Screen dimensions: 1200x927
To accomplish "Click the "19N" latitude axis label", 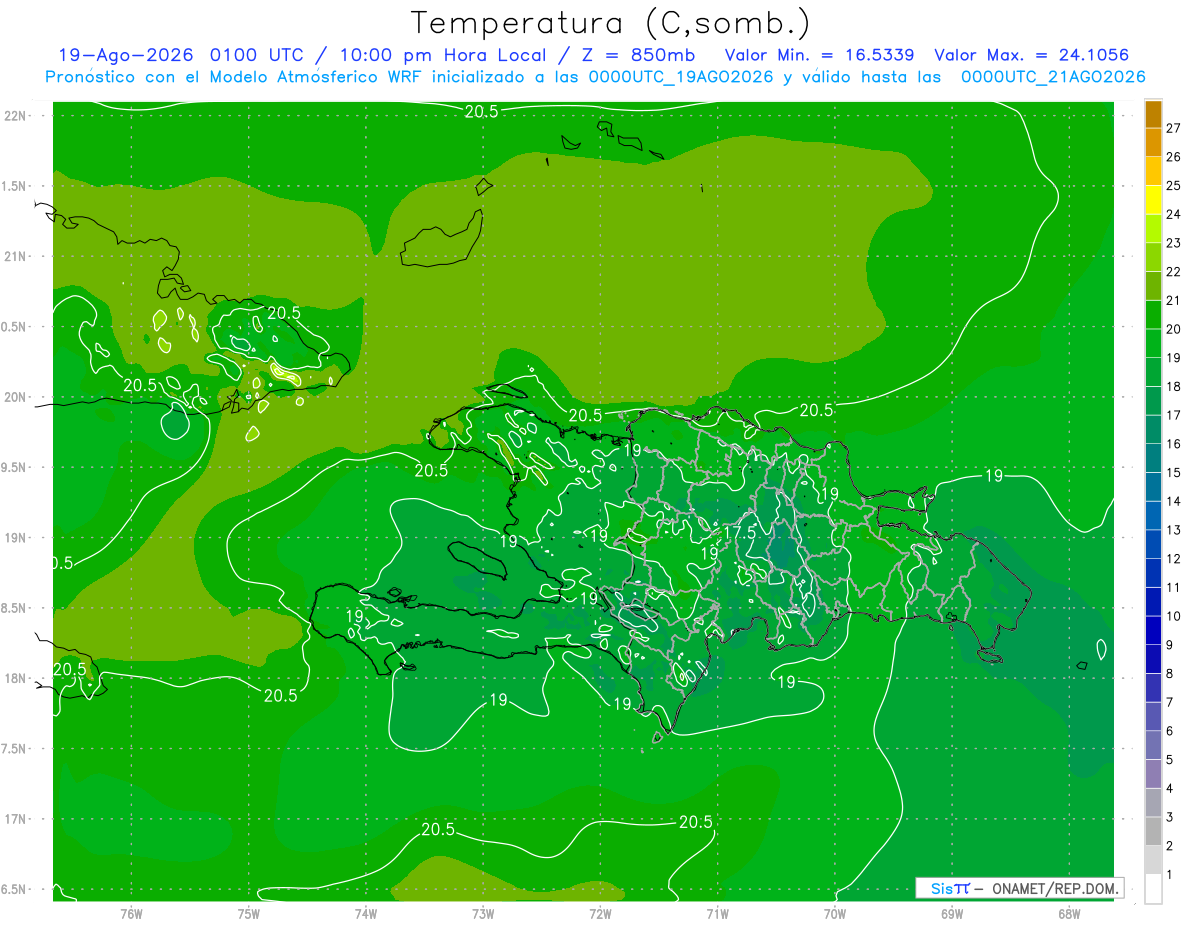I will [15, 538].
